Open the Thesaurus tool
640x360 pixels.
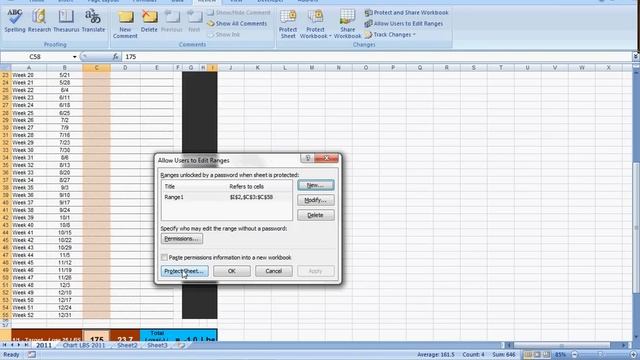[66, 21]
